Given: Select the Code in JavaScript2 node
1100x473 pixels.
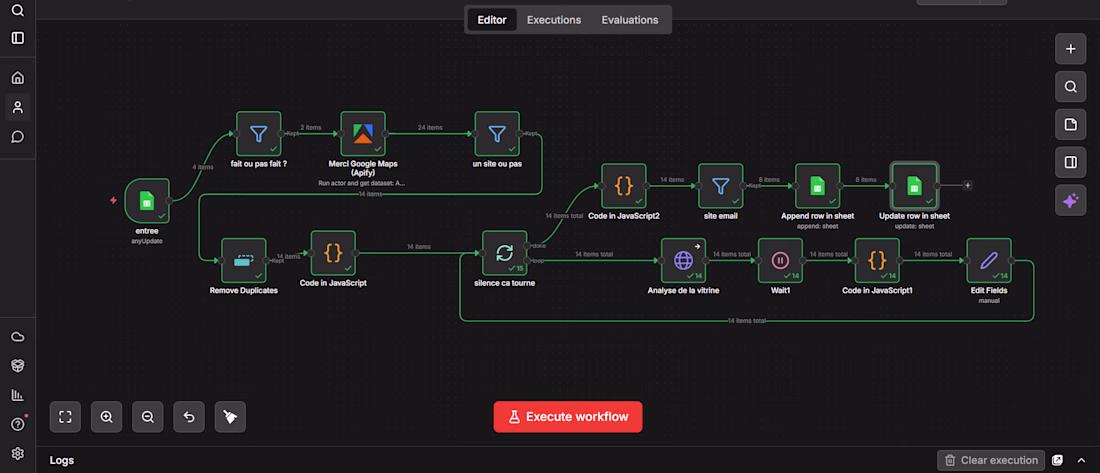Looking at the screenshot, I should pyautogui.click(x=624, y=186).
